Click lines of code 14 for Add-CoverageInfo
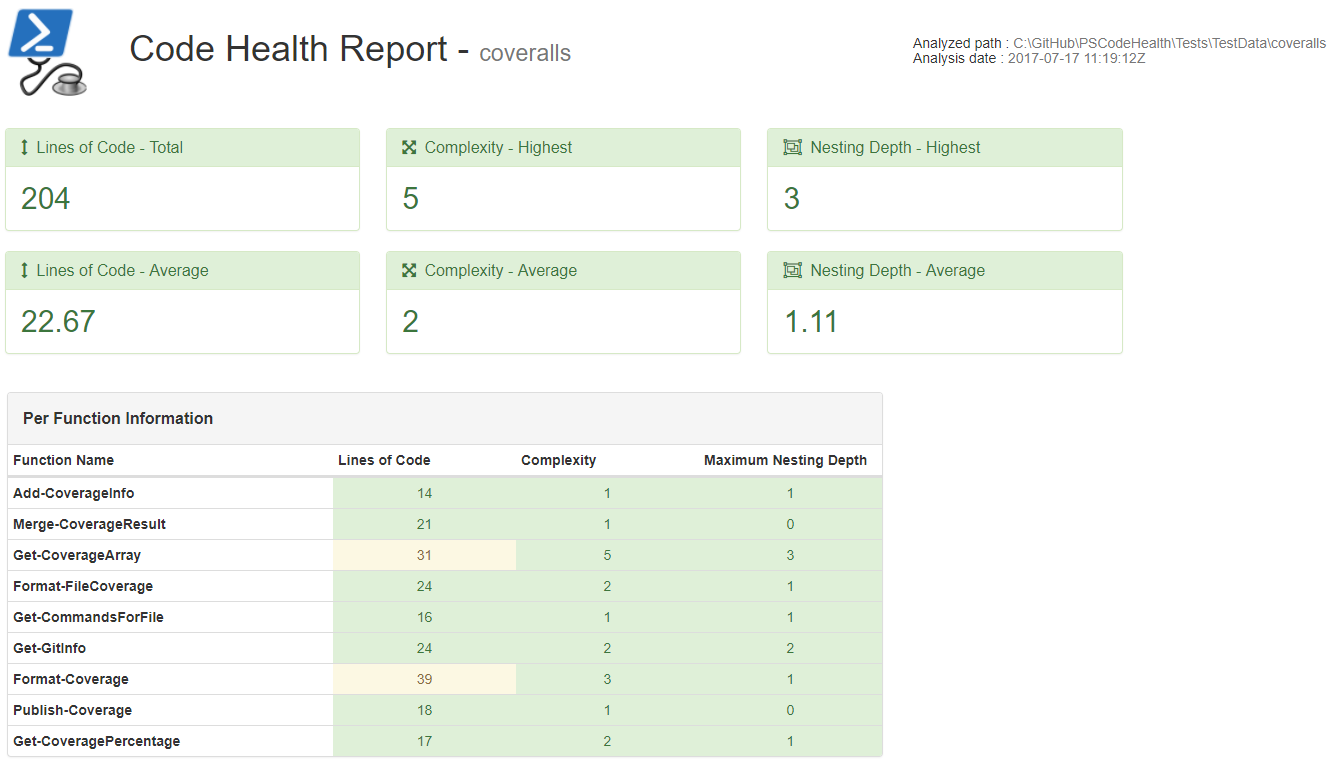Image resolution: width=1327 pixels, height=762 pixels. tap(425, 493)
